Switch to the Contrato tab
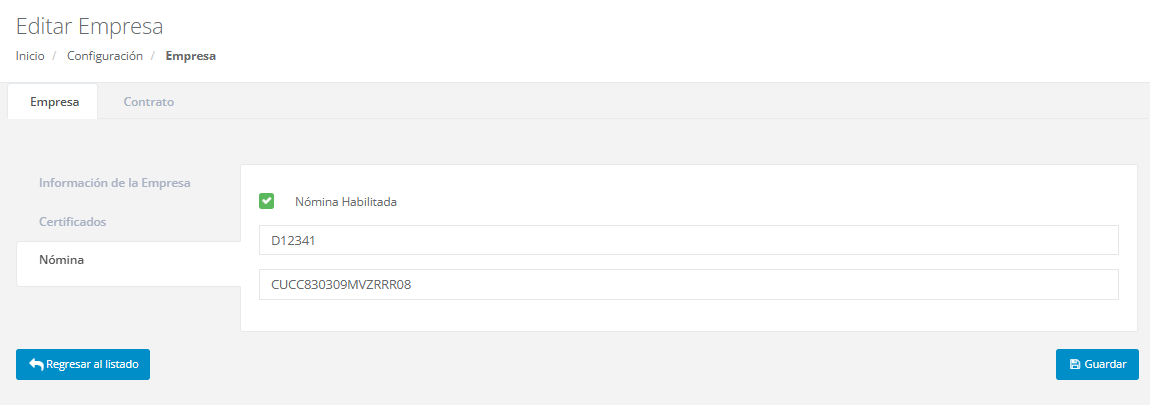The width and height of the screenshot is (1150, 405). point(149,102)
